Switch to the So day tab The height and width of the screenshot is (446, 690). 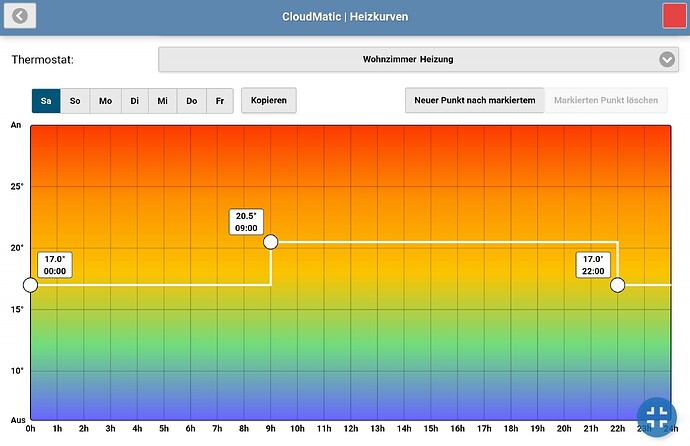pyautogui.click(x=75, y=101)
